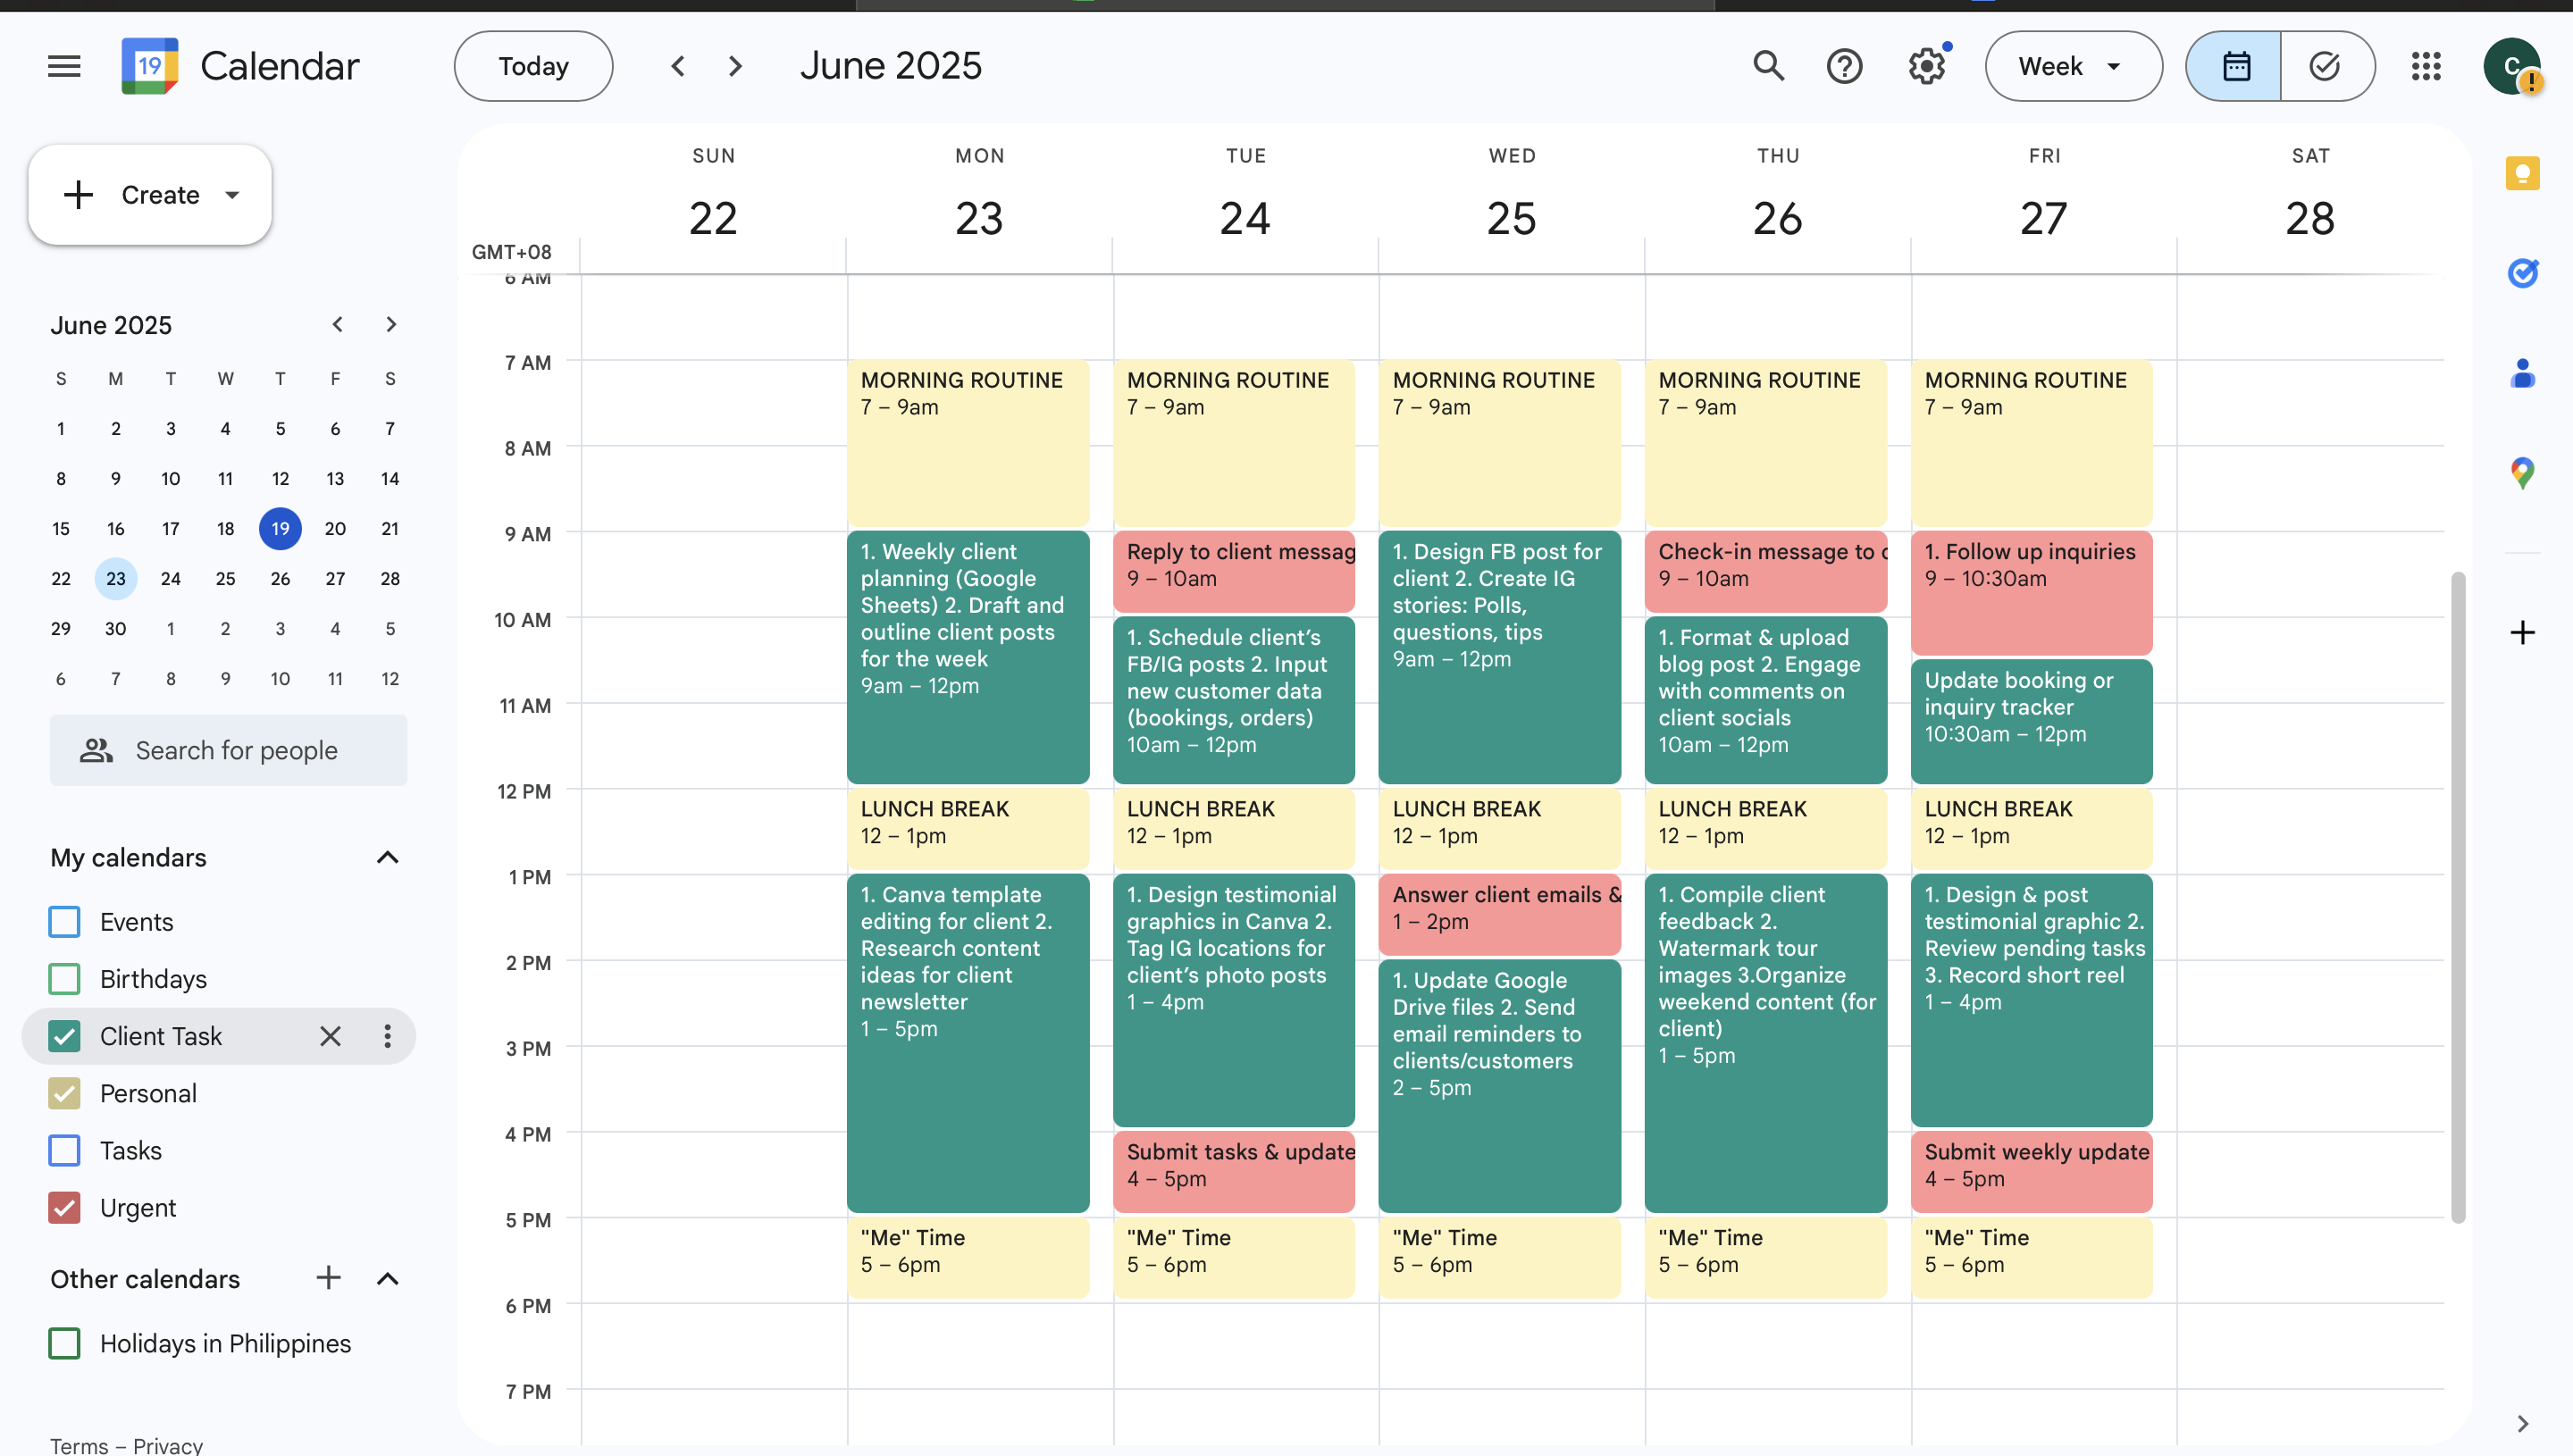Open the Week view dropdown

(2072, 66)
